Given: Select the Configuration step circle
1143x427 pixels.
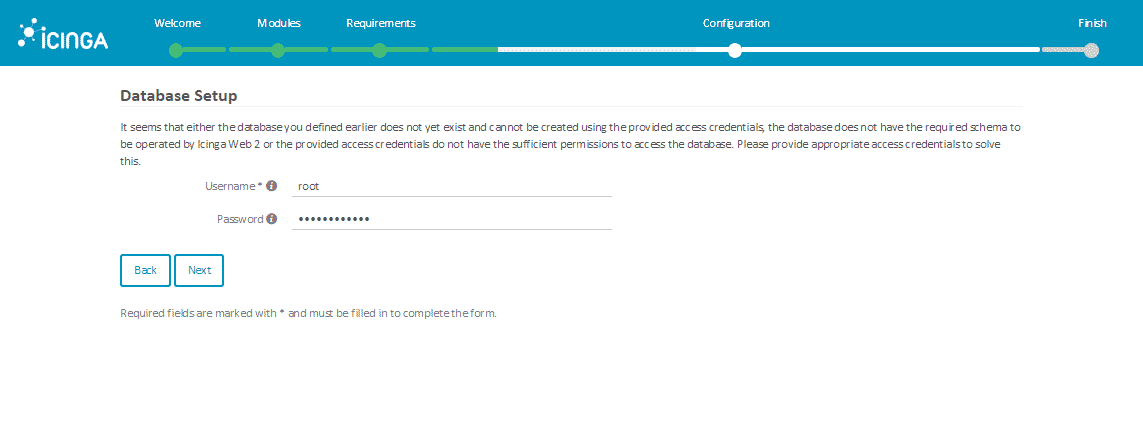Looking at the screenshot, I should click(735, 50).
